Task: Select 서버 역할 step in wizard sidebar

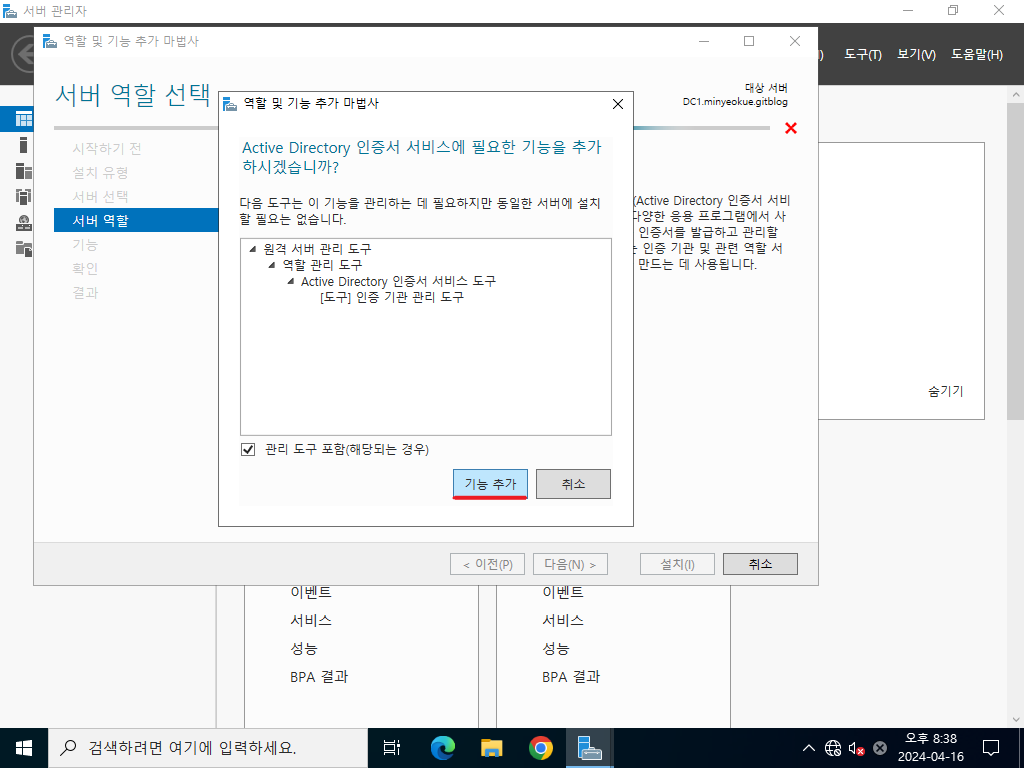Action: point(136,220)
